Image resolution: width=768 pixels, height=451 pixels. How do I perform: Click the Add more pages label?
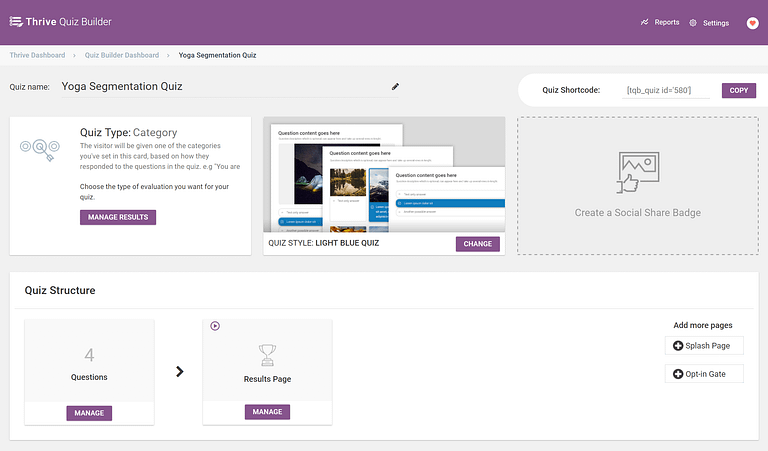click(703, 325)
